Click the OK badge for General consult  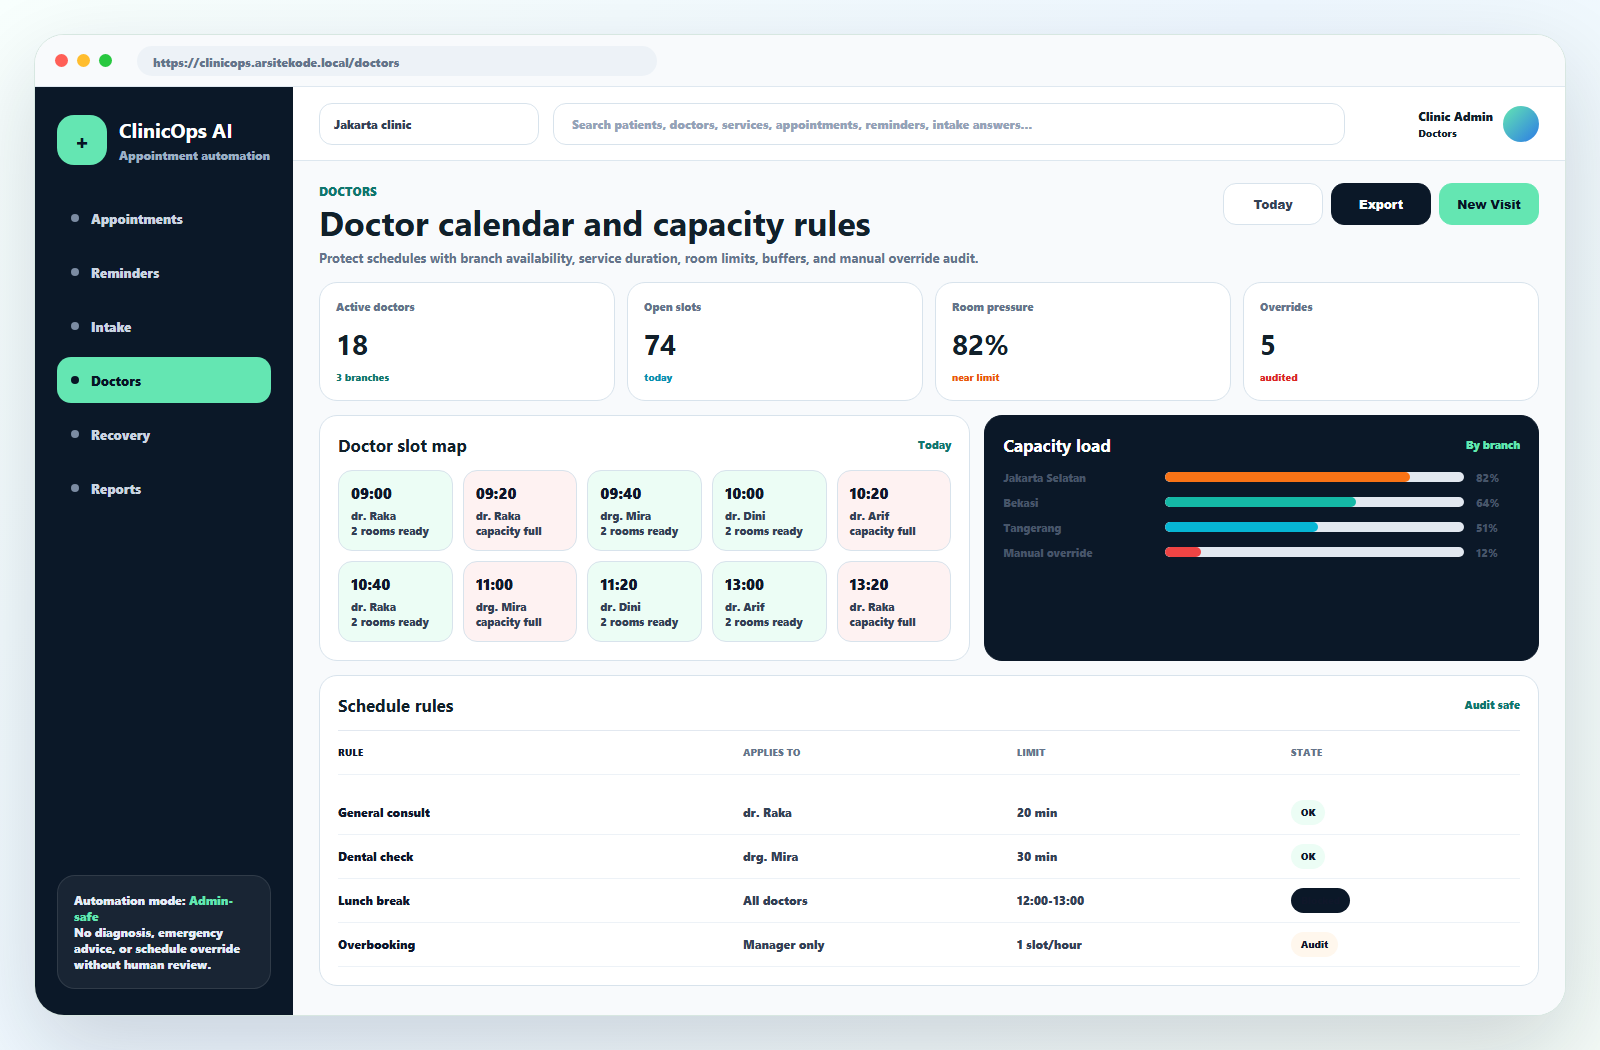(x=1308, y=812)
